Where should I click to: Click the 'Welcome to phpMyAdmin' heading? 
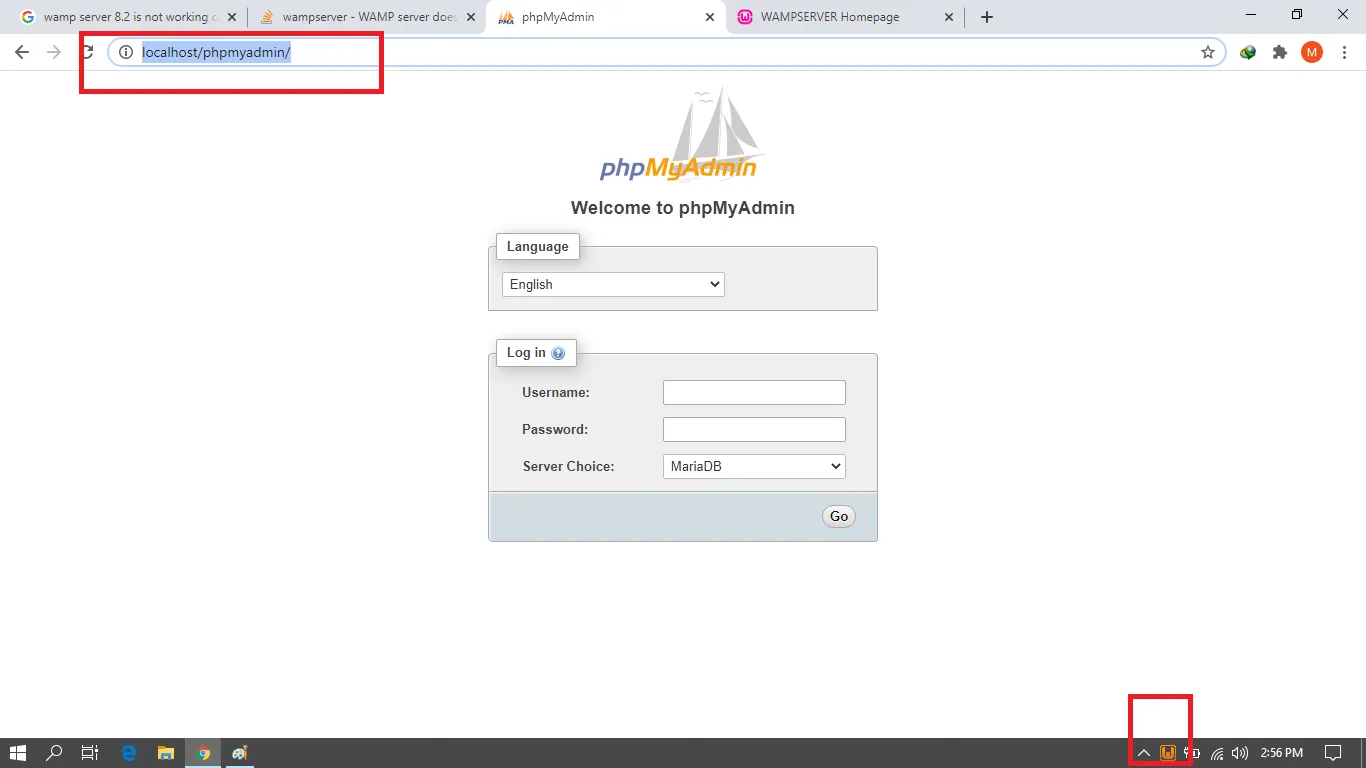pos(683,208)
